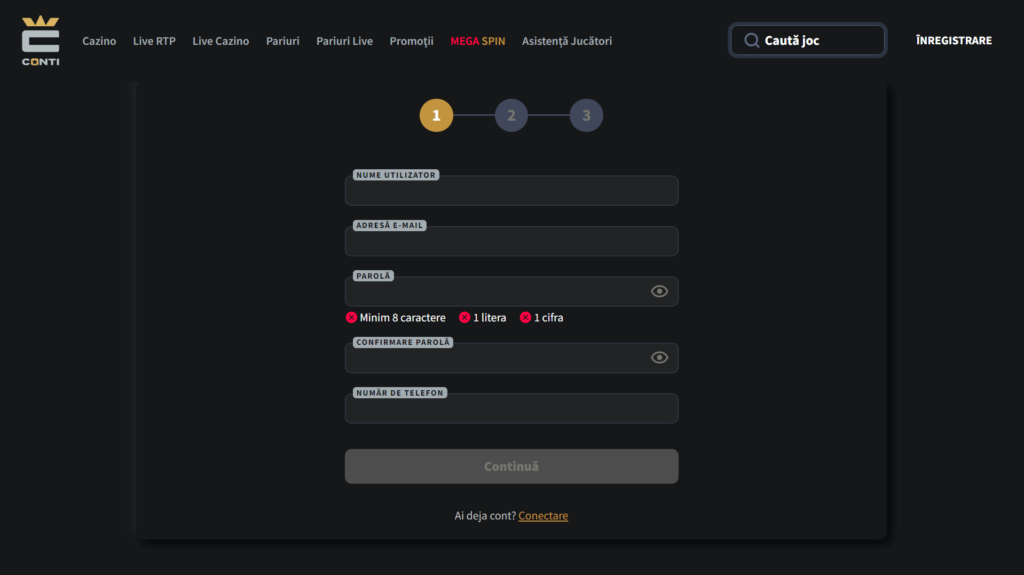Click step 1 circle indicator
The image size is (1024, 575).
[436, 115]
